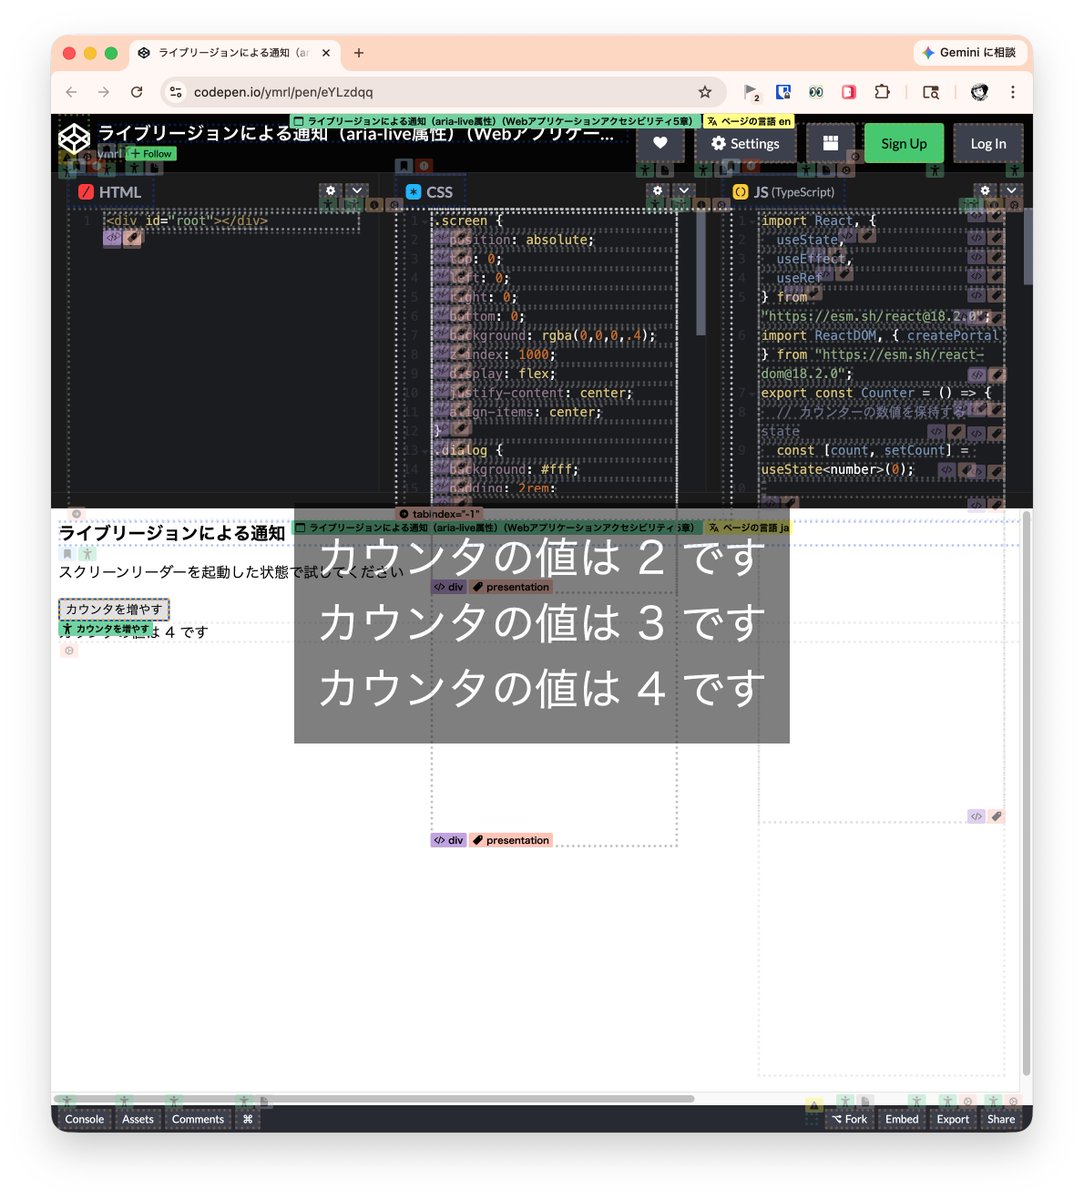Open the Comments panel
This screenshot has width=1084, height=1200.
click(x=198, y=1119)
